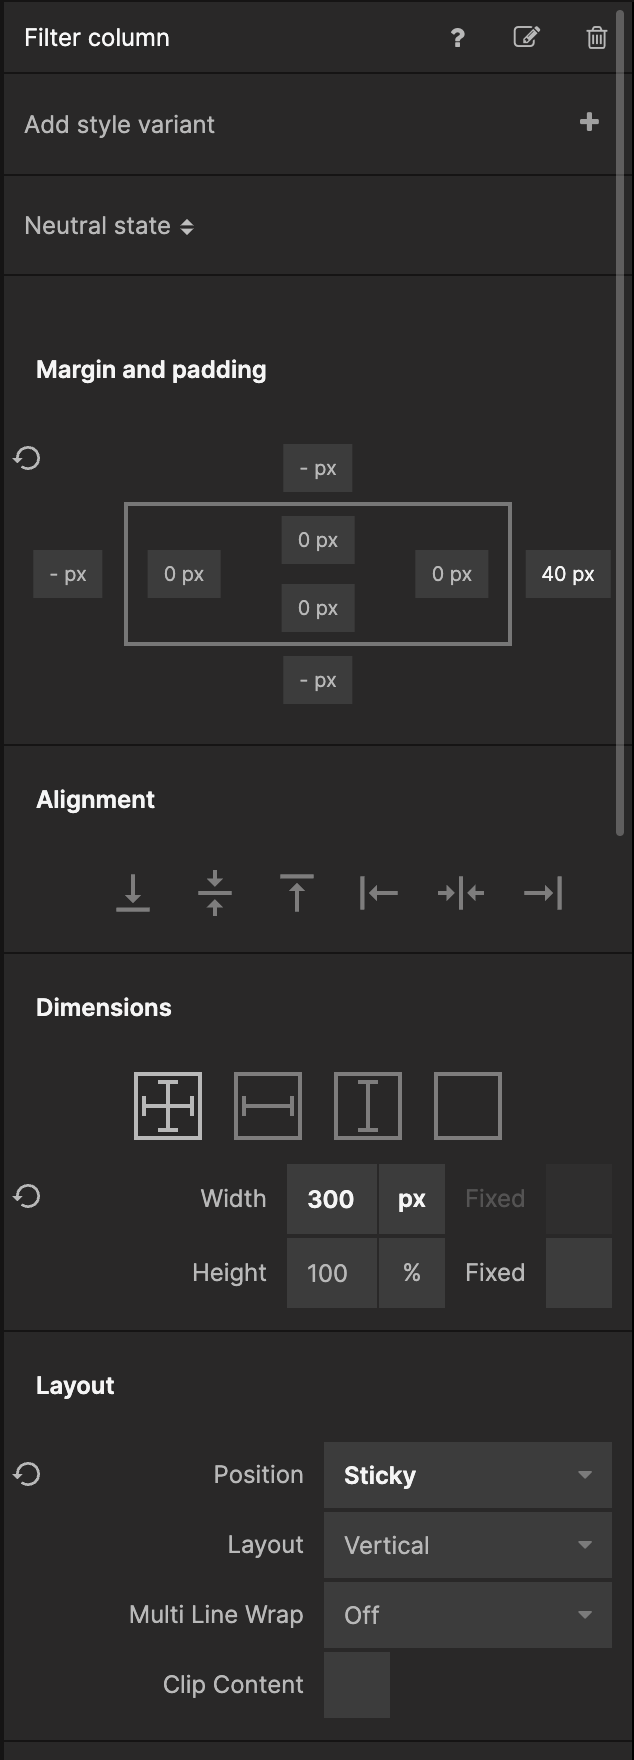The image size is (634, 1760).
Task: Reset margin and padding values
Action: click(27, 458)
